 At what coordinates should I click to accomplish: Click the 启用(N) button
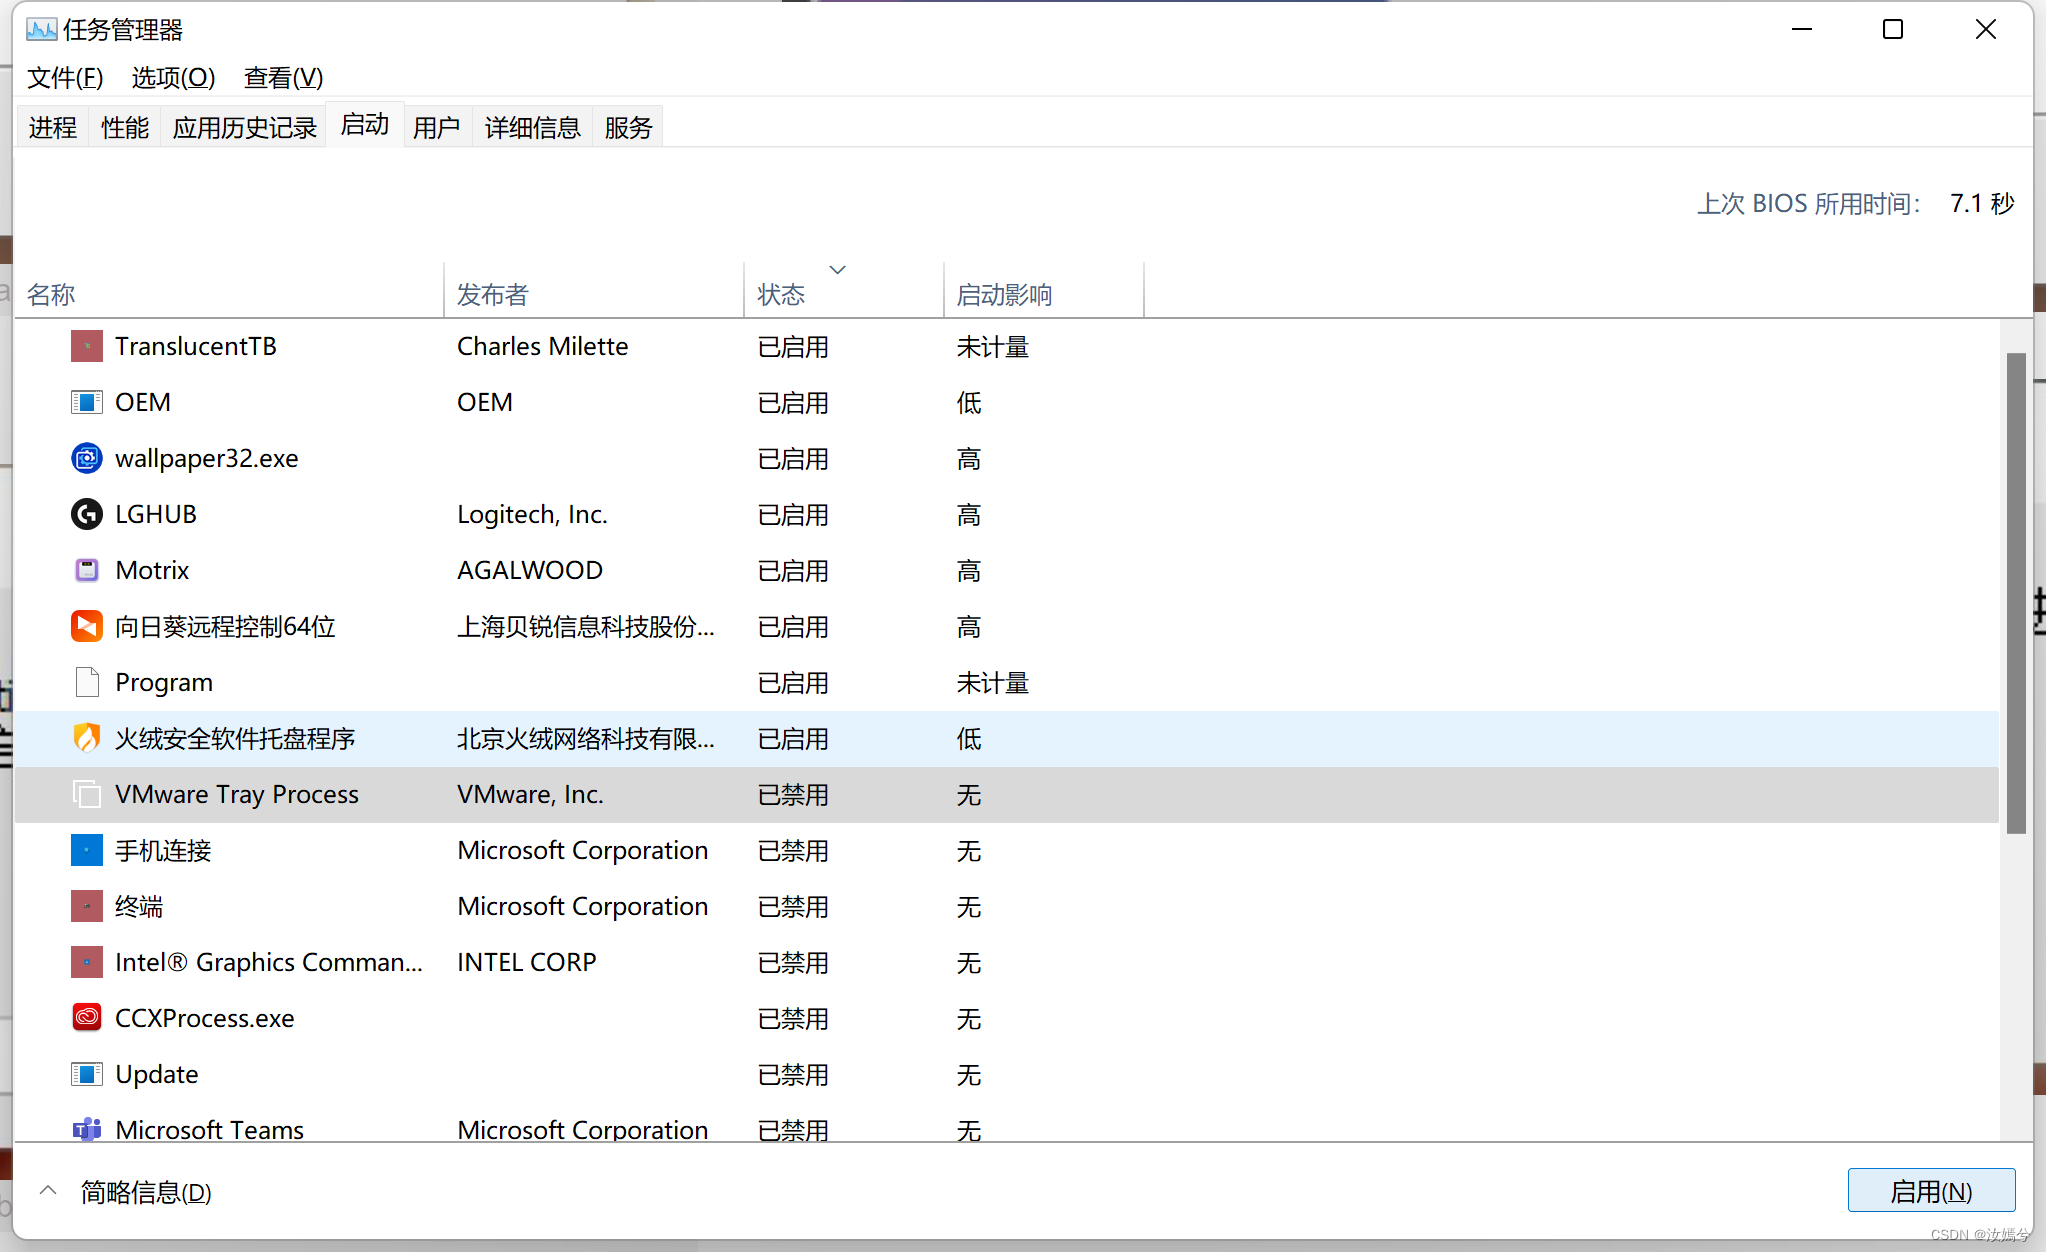(x=1931, y=1191)
